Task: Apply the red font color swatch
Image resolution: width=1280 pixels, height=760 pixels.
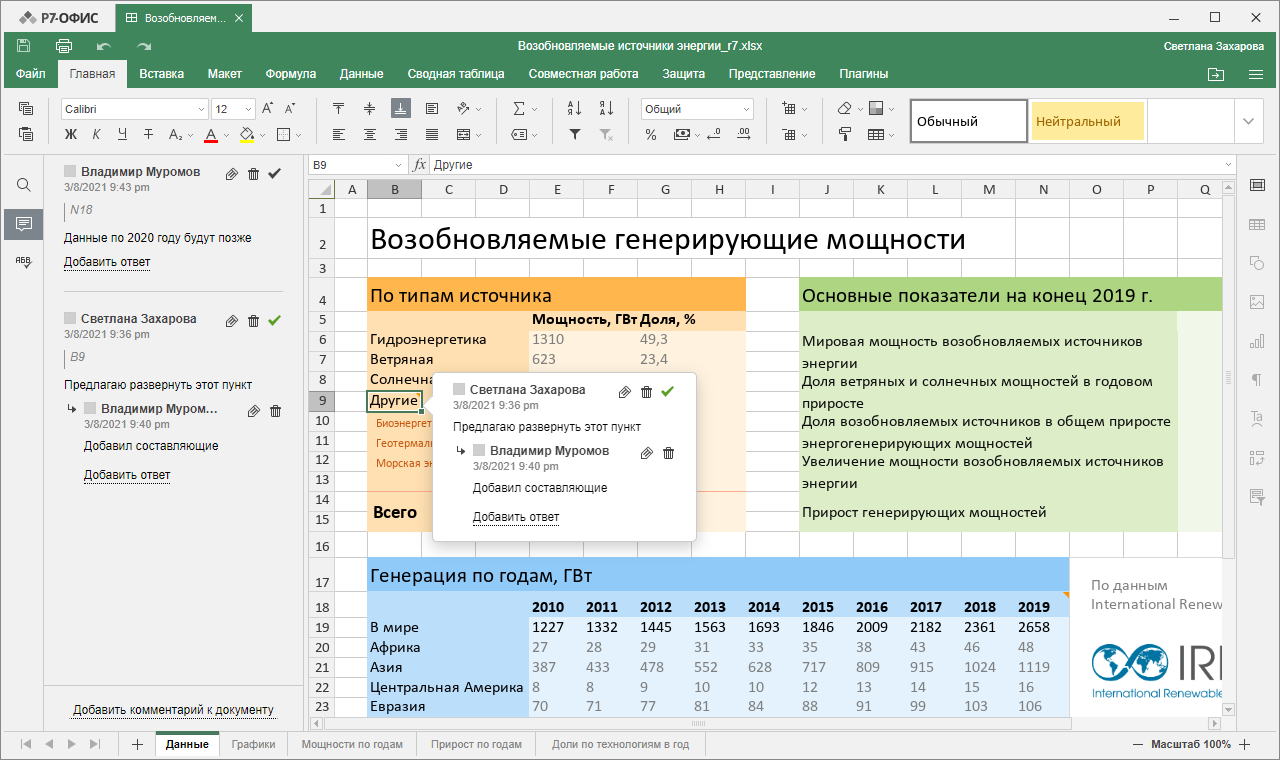Action: click(211, 134)
